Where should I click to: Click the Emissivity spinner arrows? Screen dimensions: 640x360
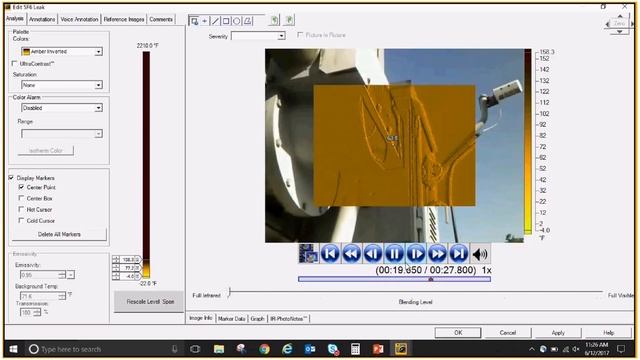click(62, 275)
